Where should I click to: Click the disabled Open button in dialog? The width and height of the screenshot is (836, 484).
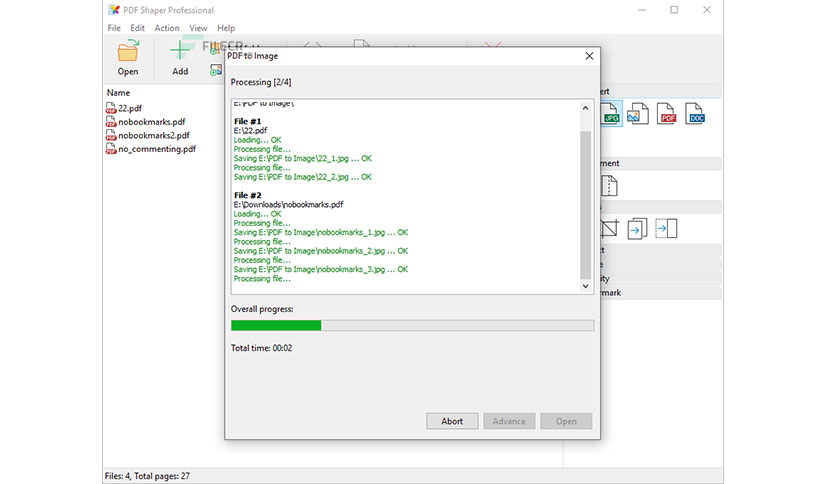tap(566, 421)
